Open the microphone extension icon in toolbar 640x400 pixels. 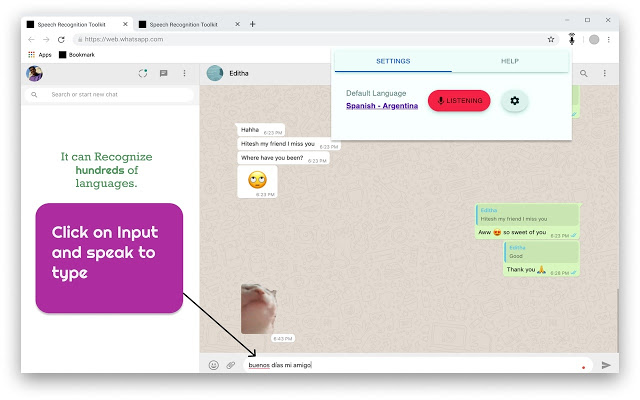click(x=572, y=39)
